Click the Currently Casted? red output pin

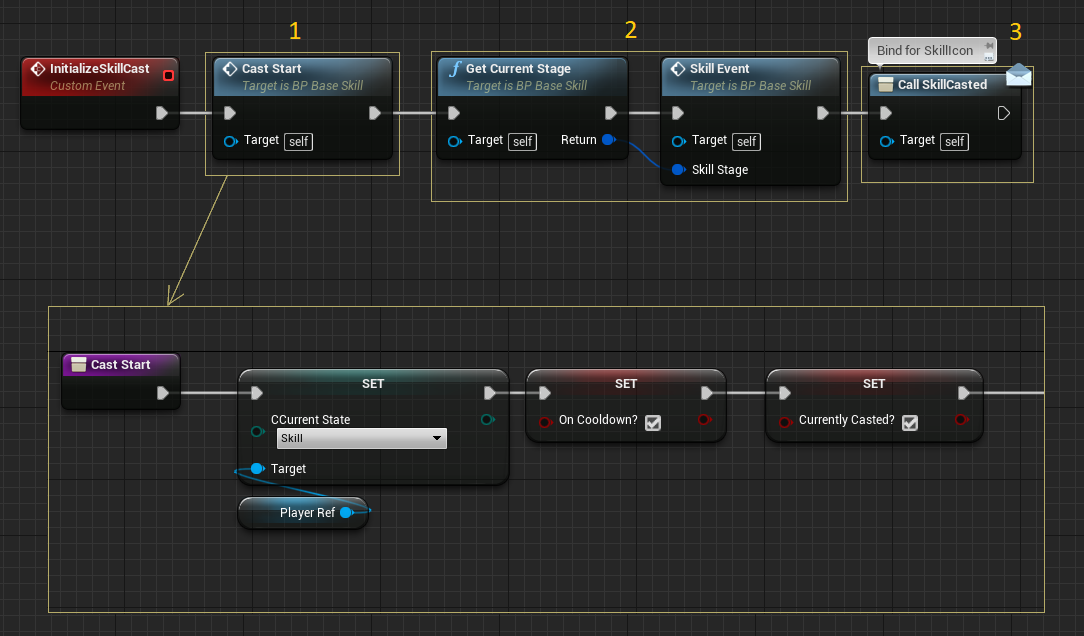(x=961, y=420)
